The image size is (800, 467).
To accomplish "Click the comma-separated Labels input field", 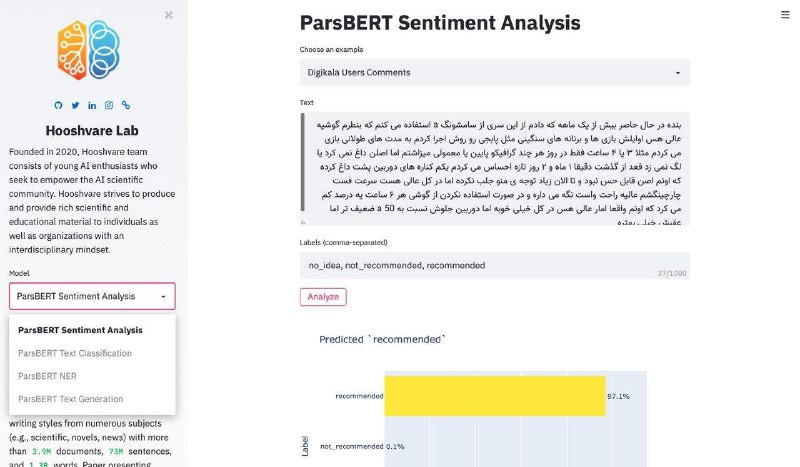I will [x=494, y=265].
